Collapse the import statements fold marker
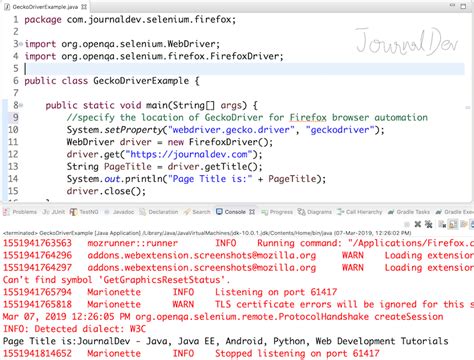Viewport: 474px width, 360px height. (x=21, y=44)
